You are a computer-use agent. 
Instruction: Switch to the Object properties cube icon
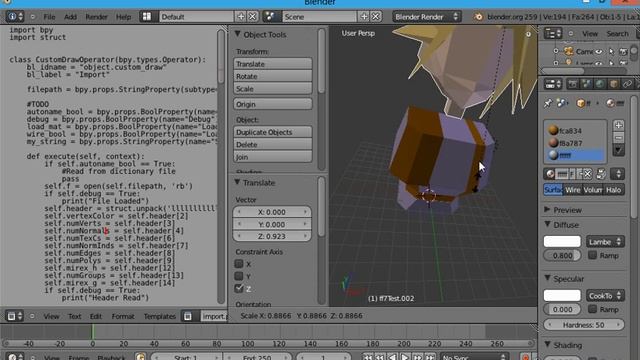point(613,84)
